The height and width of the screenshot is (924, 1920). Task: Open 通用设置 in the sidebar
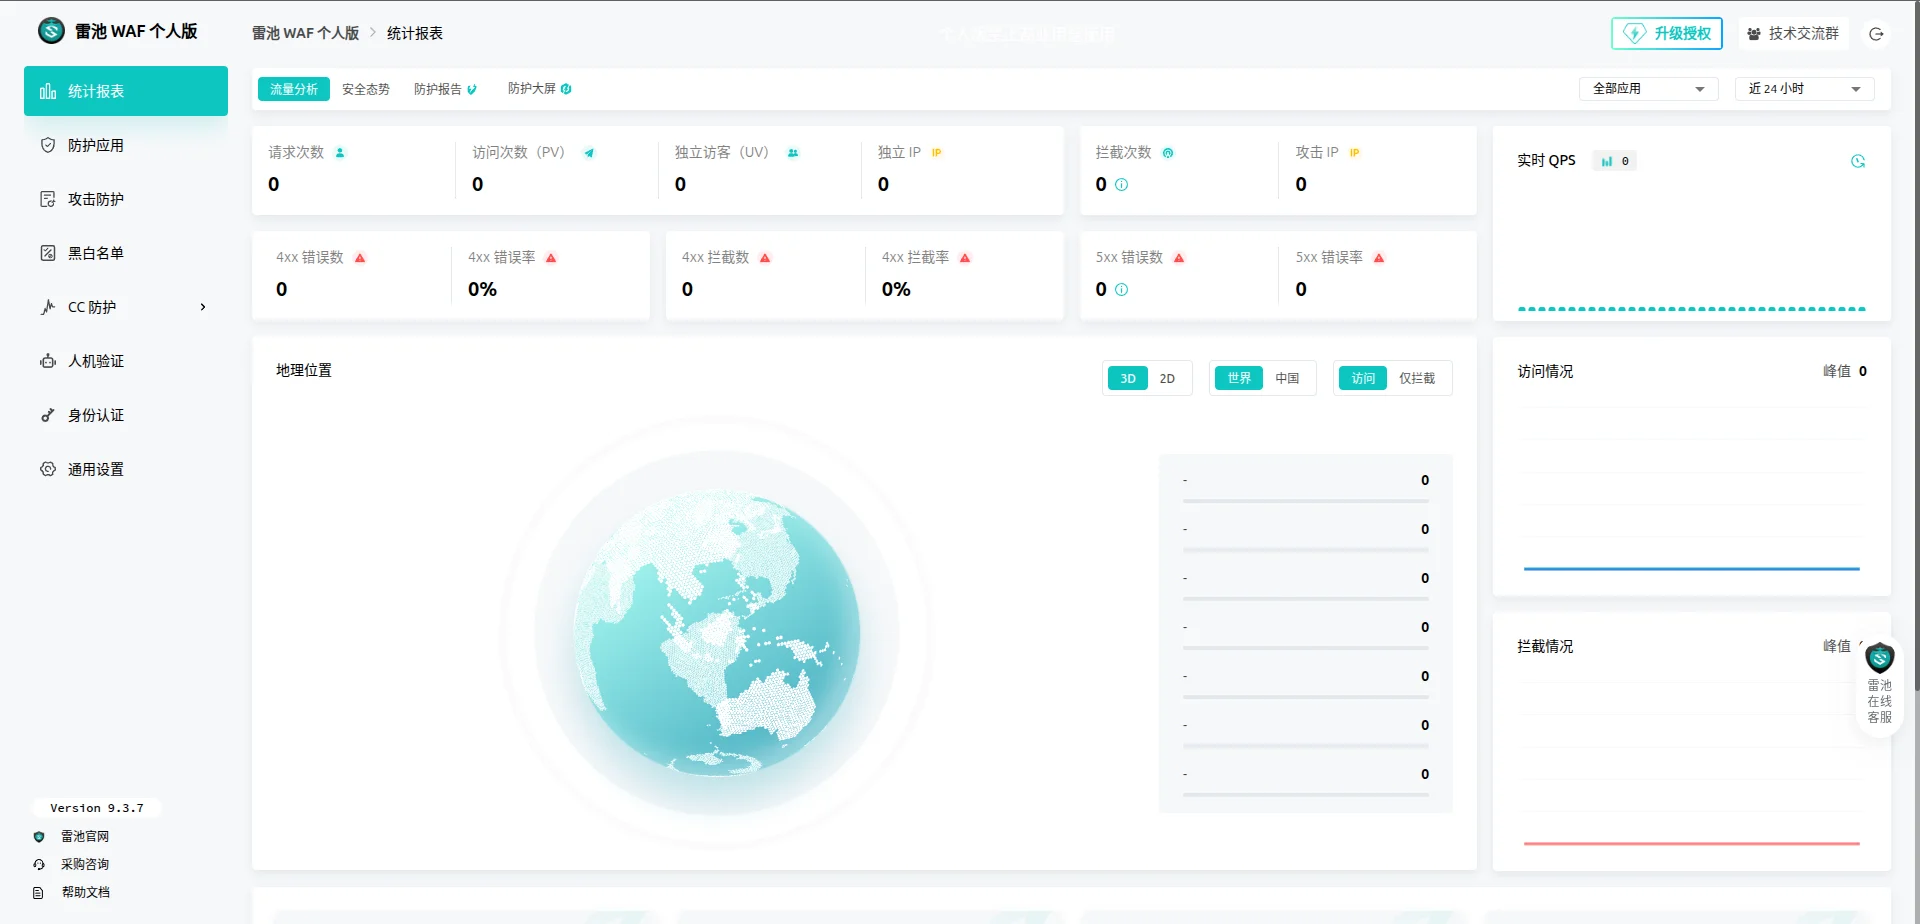click(126, 469)
